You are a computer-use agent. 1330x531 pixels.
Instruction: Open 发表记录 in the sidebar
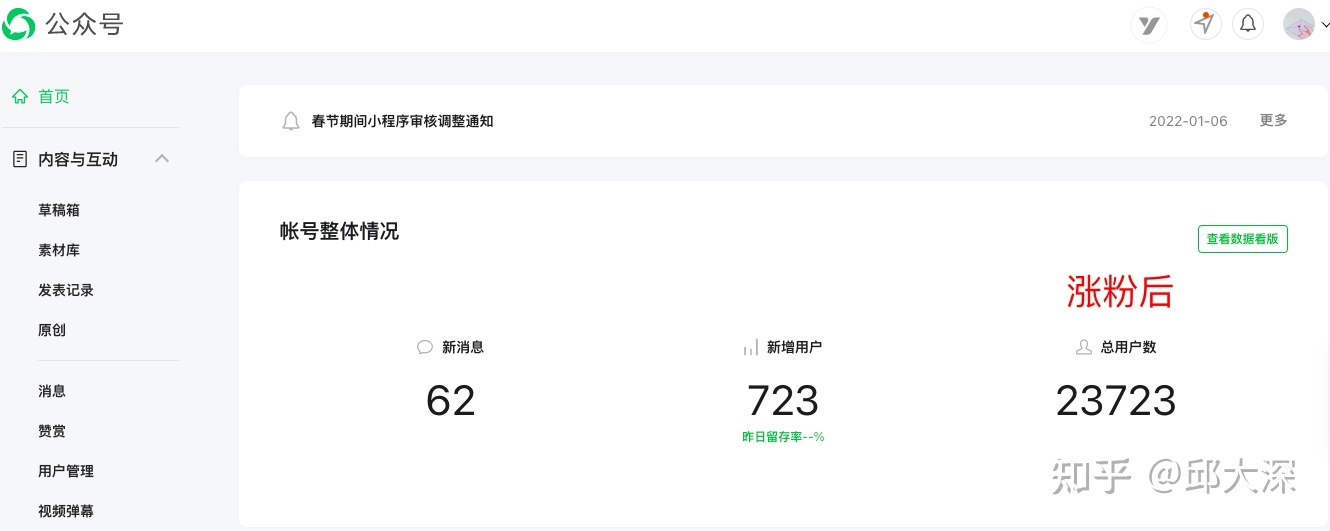pos(66,290)
